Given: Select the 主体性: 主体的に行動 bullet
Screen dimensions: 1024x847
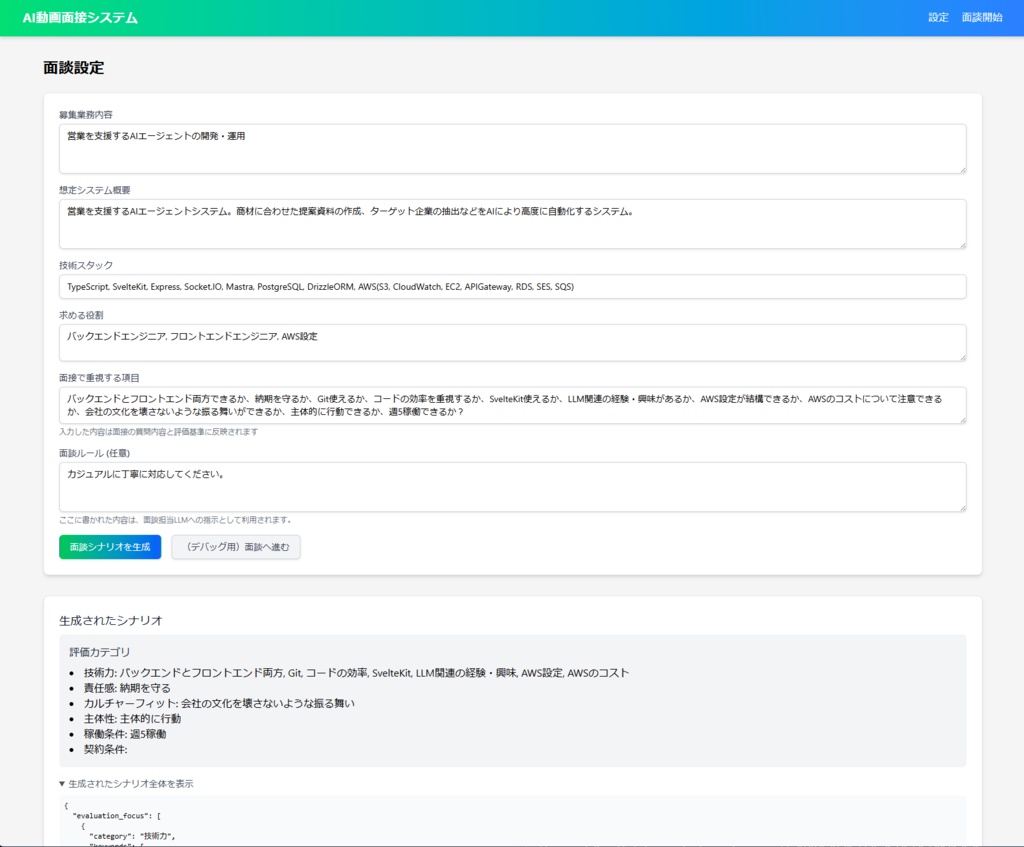Looking at the screenshot, I should coord(133,718).
